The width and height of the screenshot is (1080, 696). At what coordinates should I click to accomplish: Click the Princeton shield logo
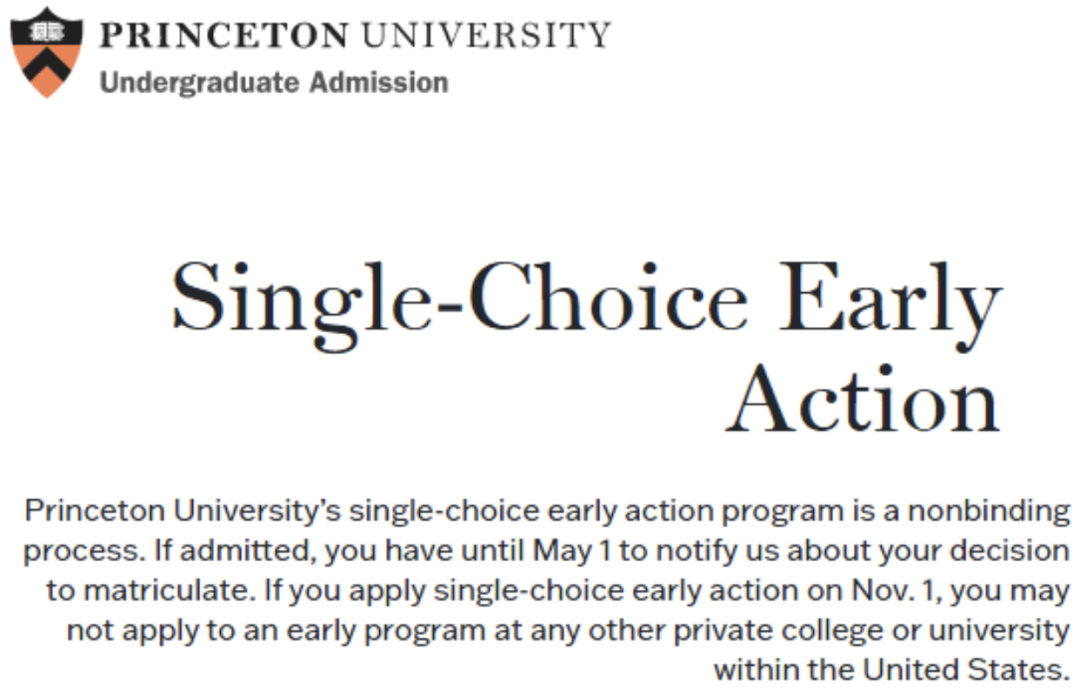[x=47, y=52]
